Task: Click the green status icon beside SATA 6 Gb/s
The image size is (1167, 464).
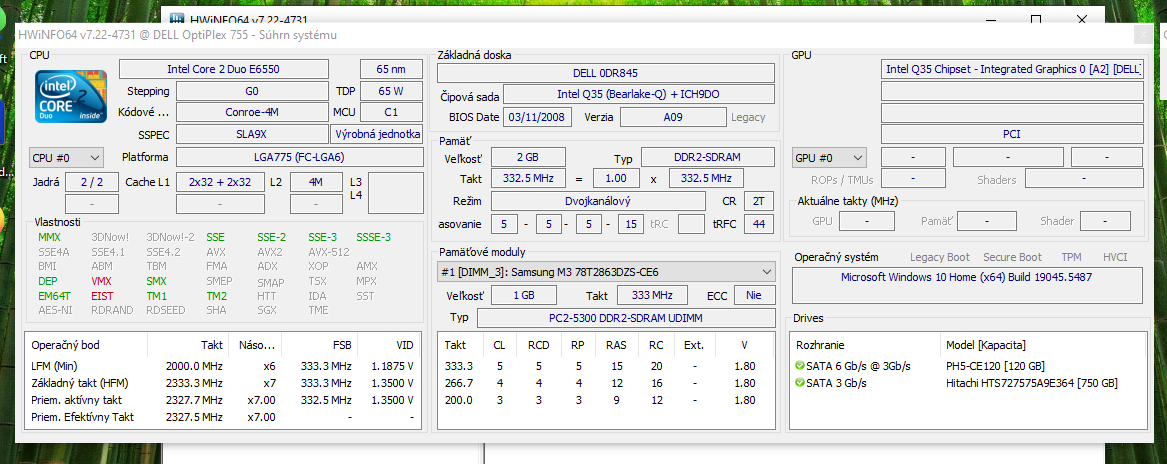Action: tap(800, 366)
